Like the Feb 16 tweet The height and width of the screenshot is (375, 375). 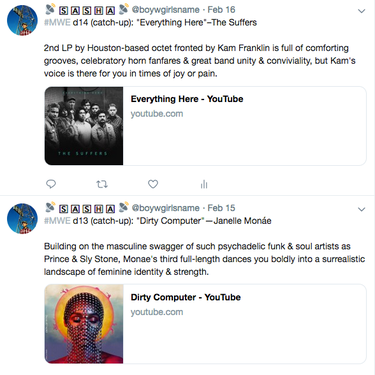click(x=153, y=184)
